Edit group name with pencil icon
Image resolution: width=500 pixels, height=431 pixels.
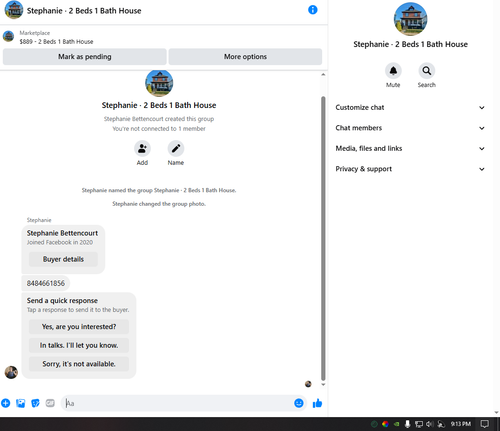click(x=176, y=148)
